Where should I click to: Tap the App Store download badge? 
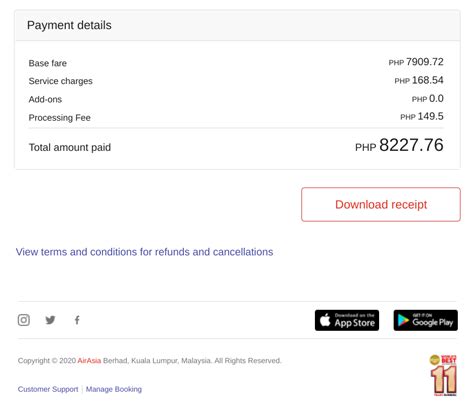[x=347, y=320]
